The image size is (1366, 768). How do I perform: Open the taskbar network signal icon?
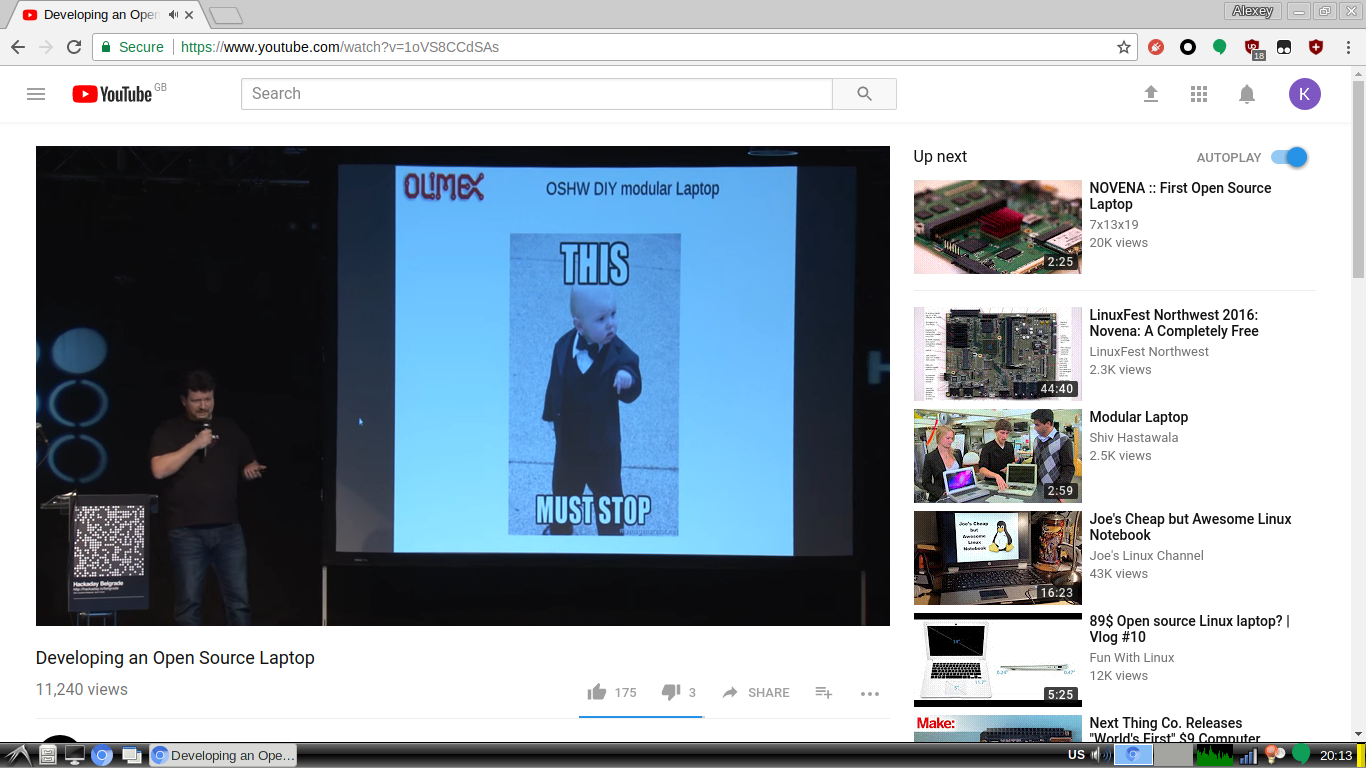[x=1247, y=756]
